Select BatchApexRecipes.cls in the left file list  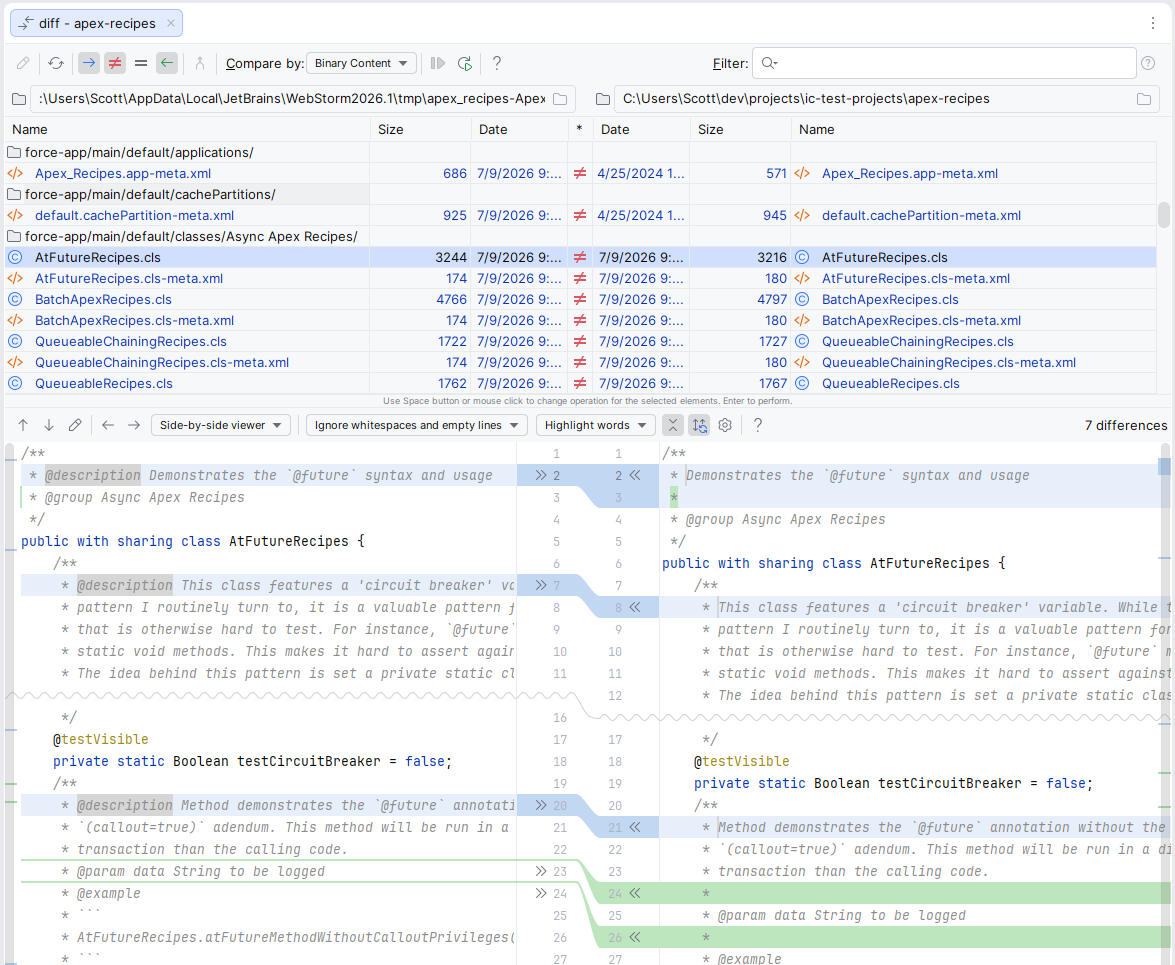(103, 300)
